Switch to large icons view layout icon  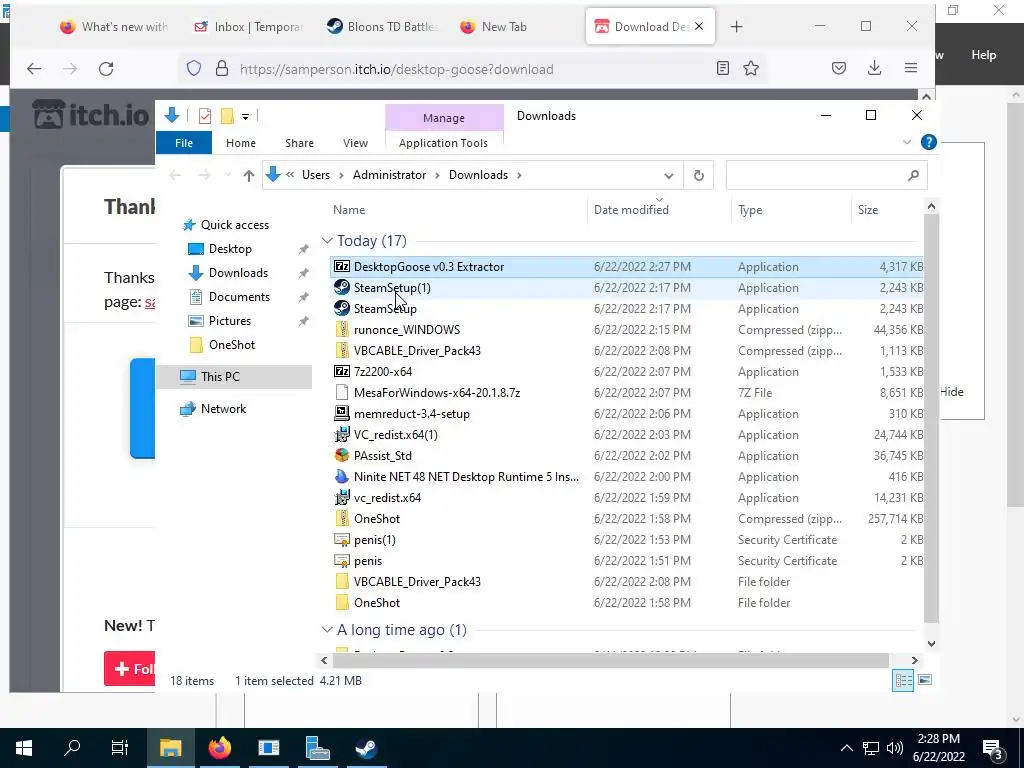click(925, 680)
